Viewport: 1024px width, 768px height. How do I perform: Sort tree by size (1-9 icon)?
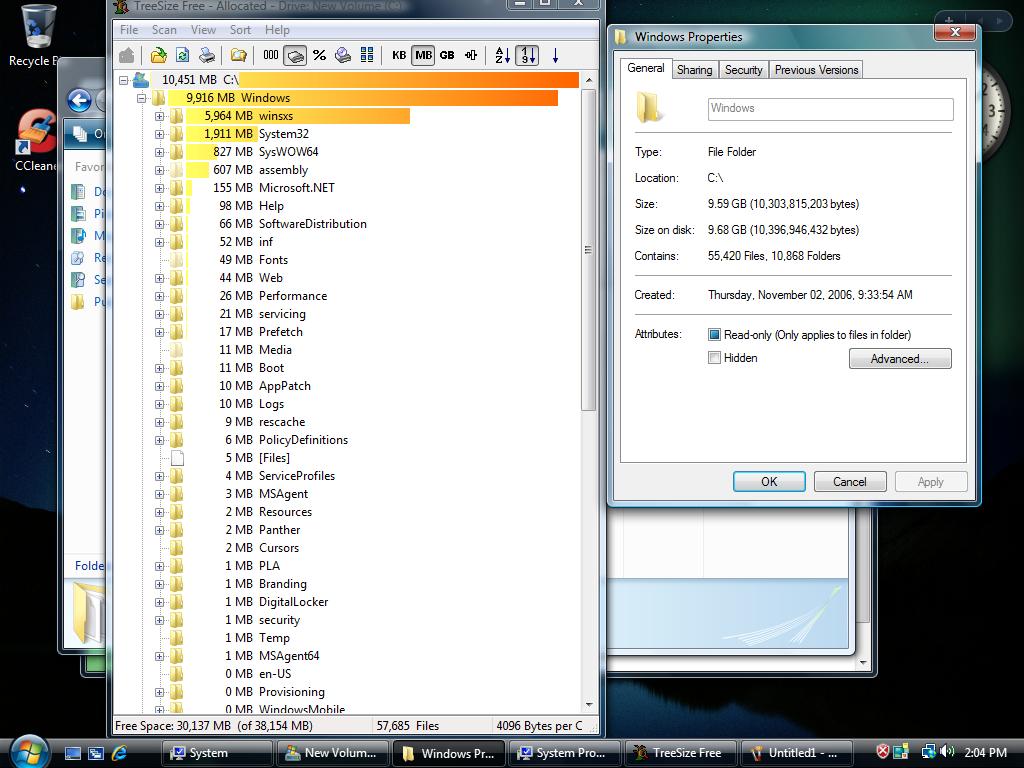[x=527, y=56]
